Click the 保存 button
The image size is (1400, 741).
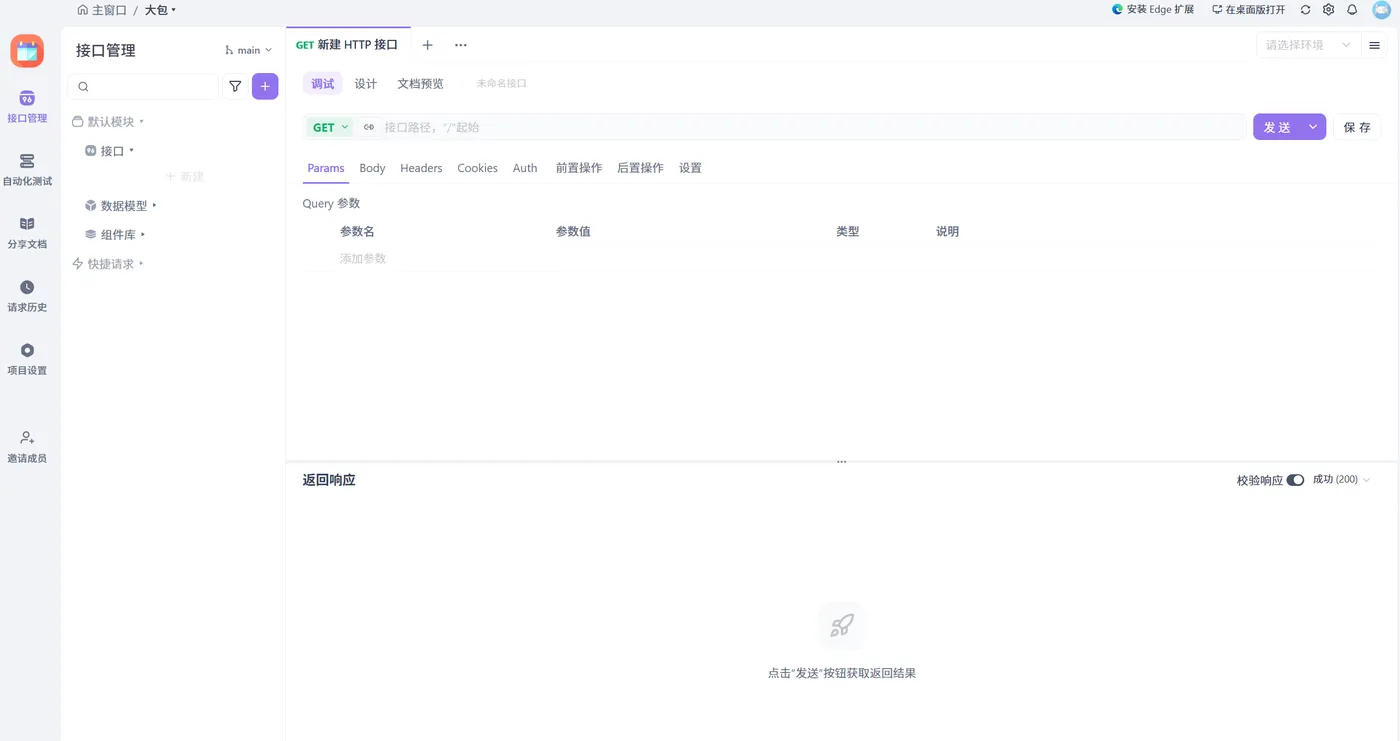[1357, 127]
